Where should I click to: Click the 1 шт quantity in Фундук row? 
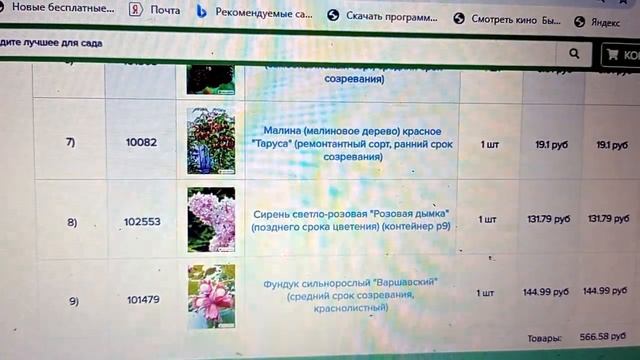(x=485, y=293)
